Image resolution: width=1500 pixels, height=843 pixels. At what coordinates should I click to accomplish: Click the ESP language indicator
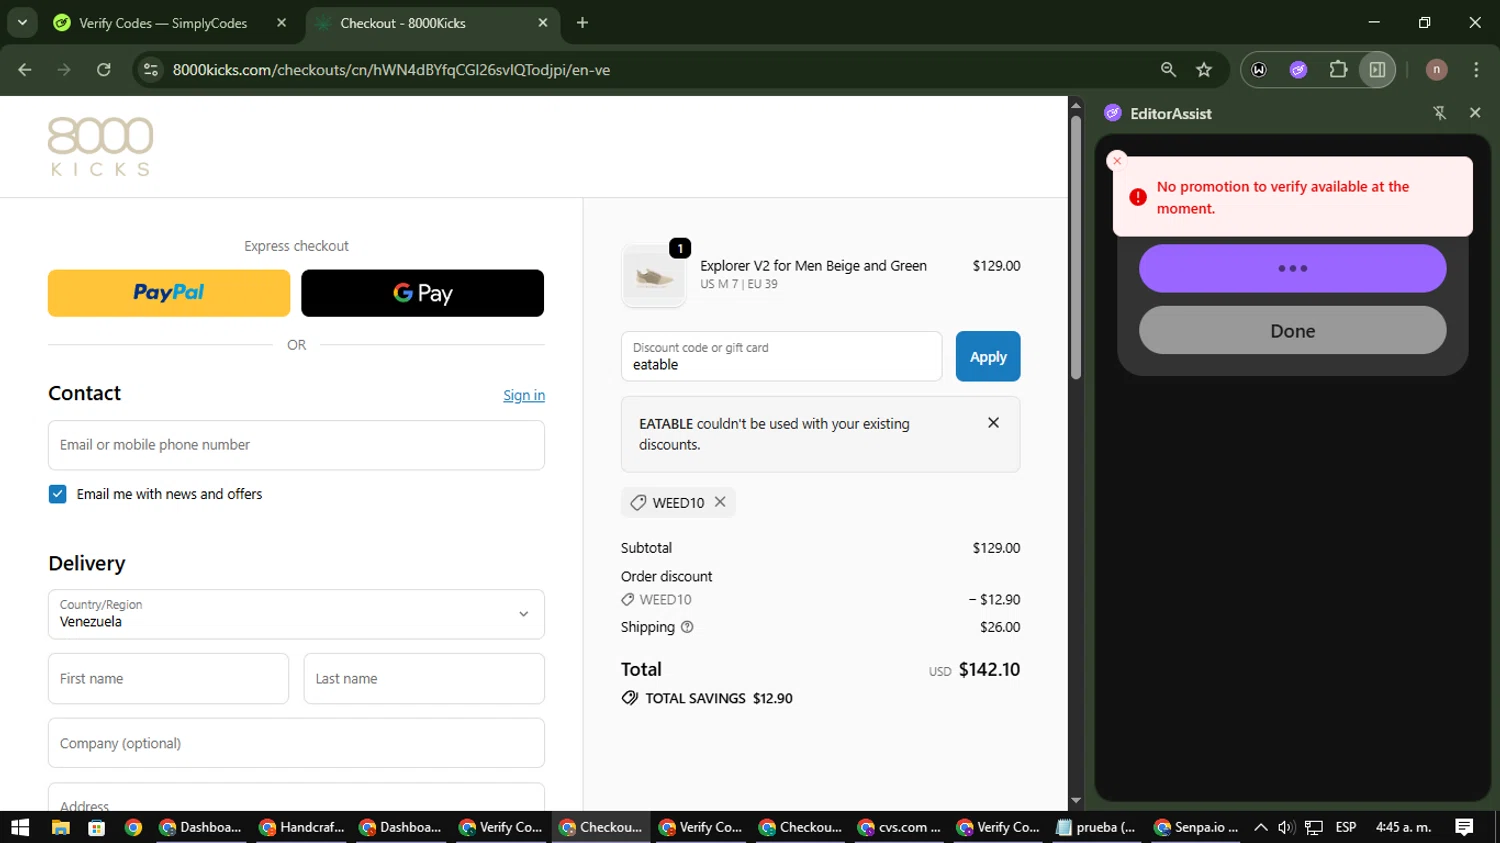click(x=1346, y=827)
